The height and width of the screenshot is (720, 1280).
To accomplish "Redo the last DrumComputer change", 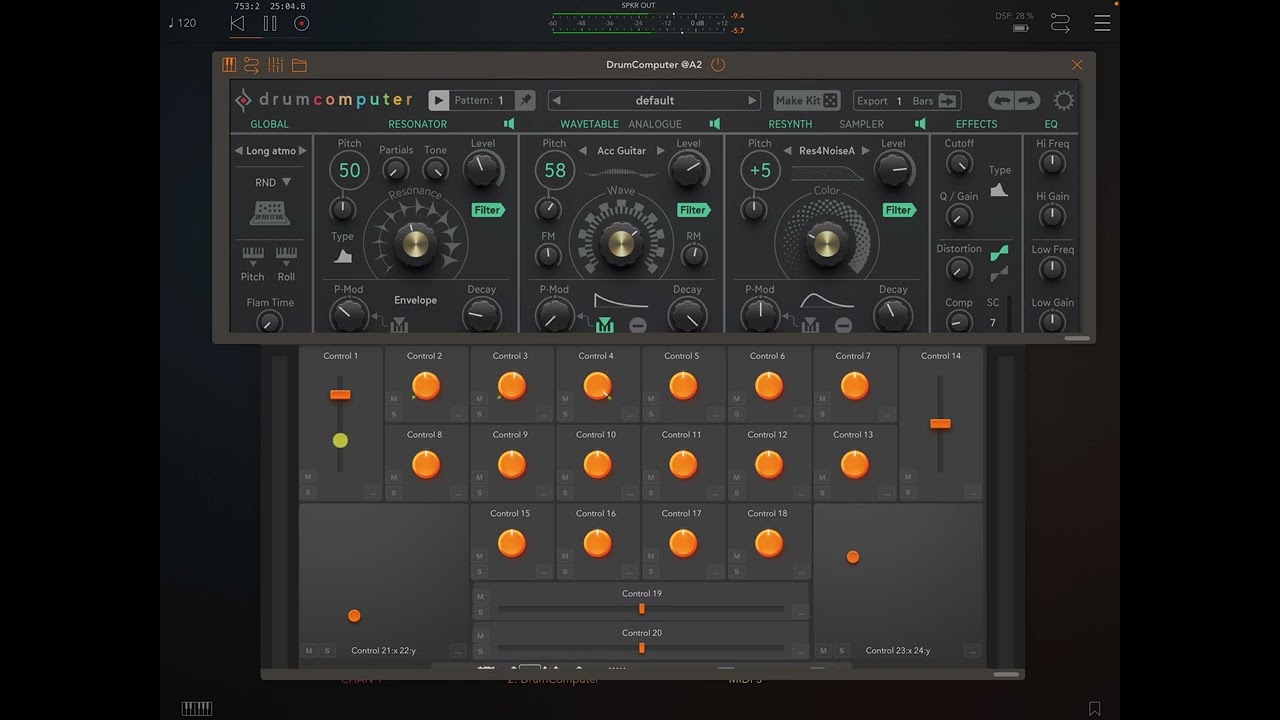I will pos(1027,100).
